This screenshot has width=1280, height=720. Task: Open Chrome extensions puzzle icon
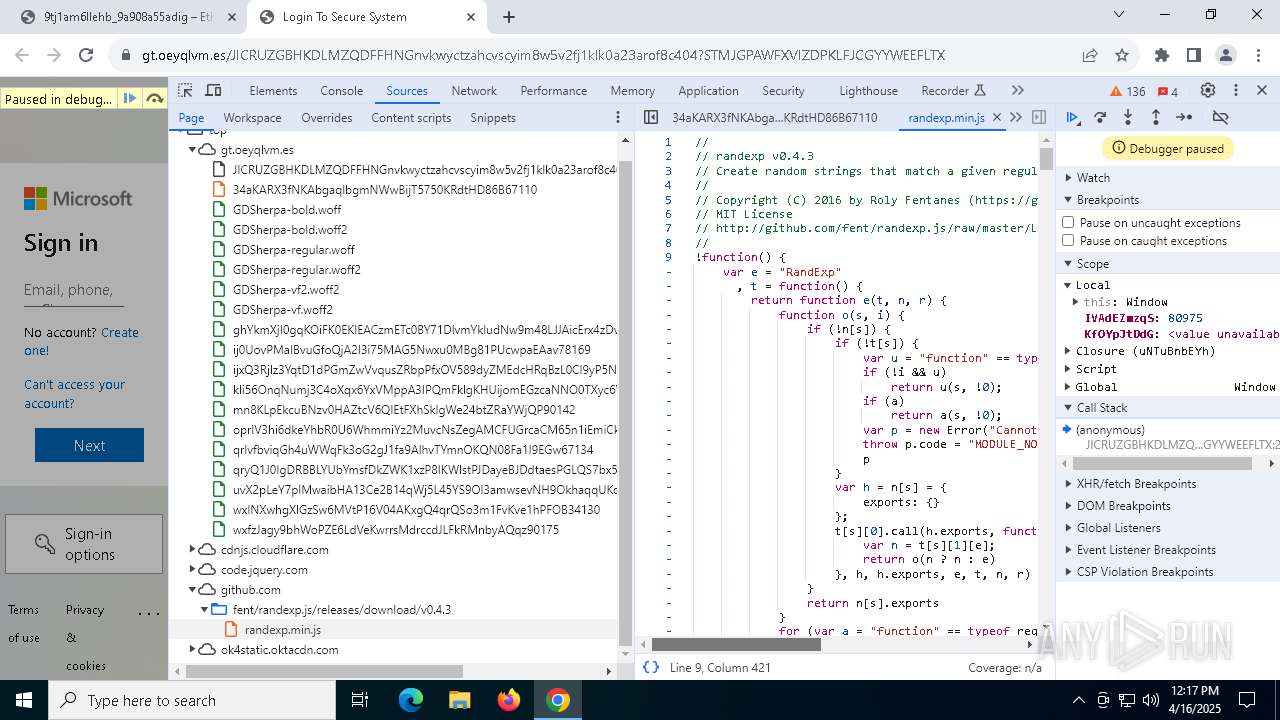click(x=1161, y=55)
